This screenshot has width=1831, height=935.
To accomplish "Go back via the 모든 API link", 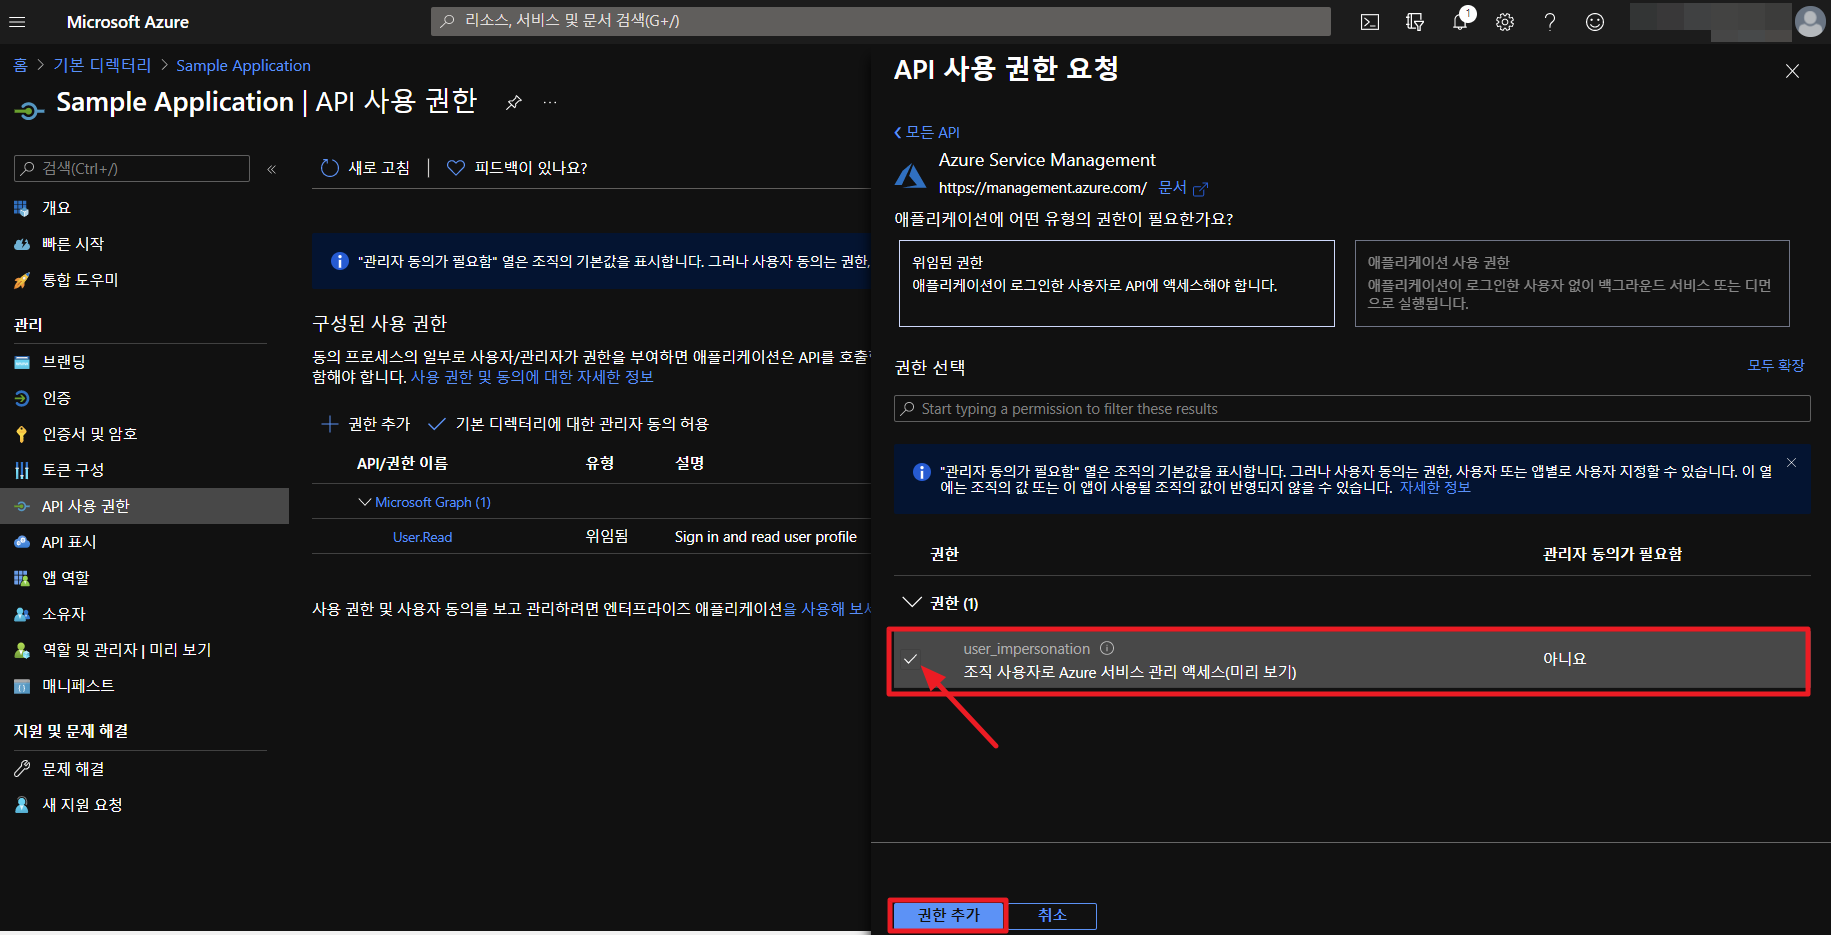I will click(927, 132).
